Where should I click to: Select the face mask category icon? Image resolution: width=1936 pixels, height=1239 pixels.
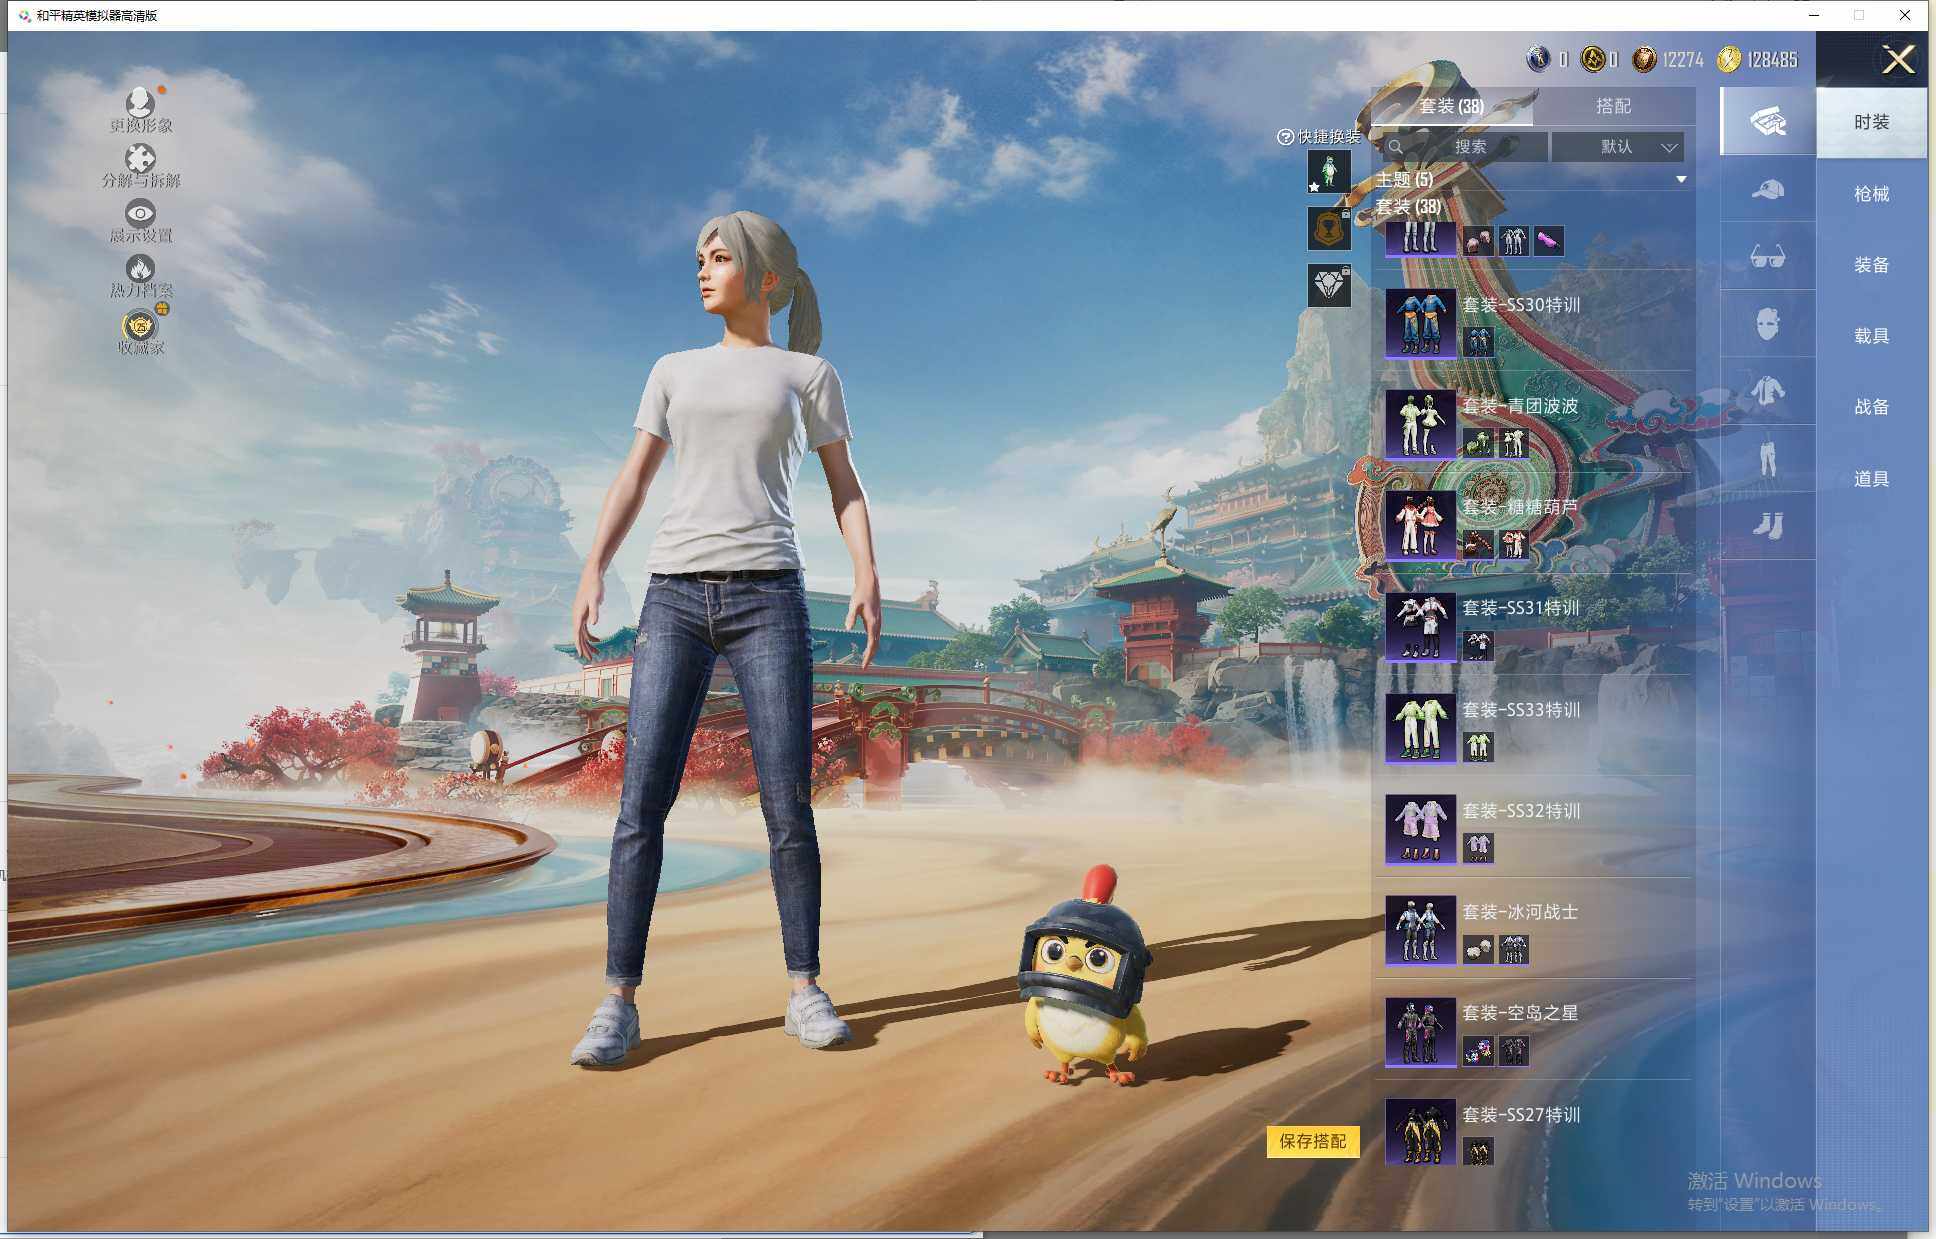point(1767,324)
